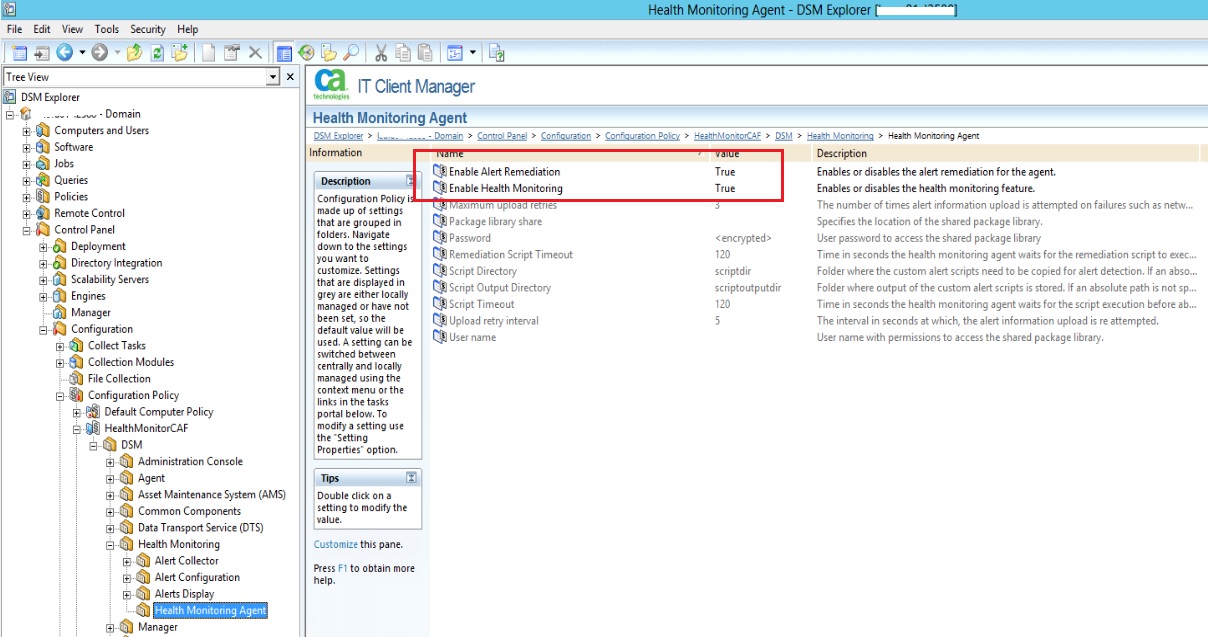
Task: Open the Back button history dropdown arrow
Action: [82, 52]
